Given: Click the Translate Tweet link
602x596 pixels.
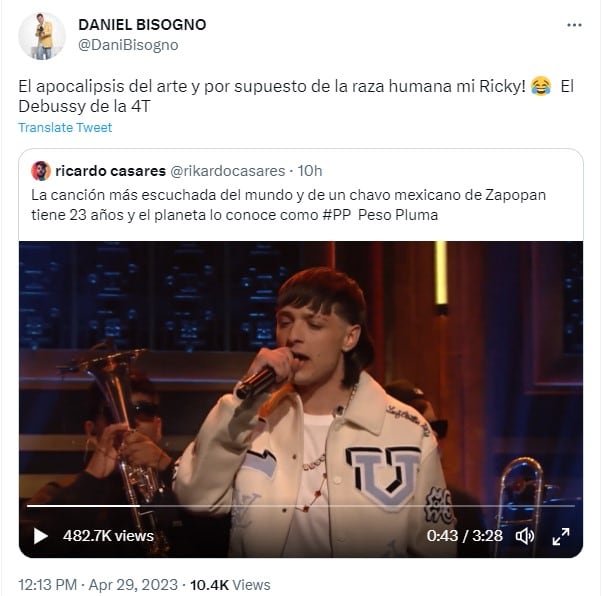Looking at the screenshot, I should point(65,127).
